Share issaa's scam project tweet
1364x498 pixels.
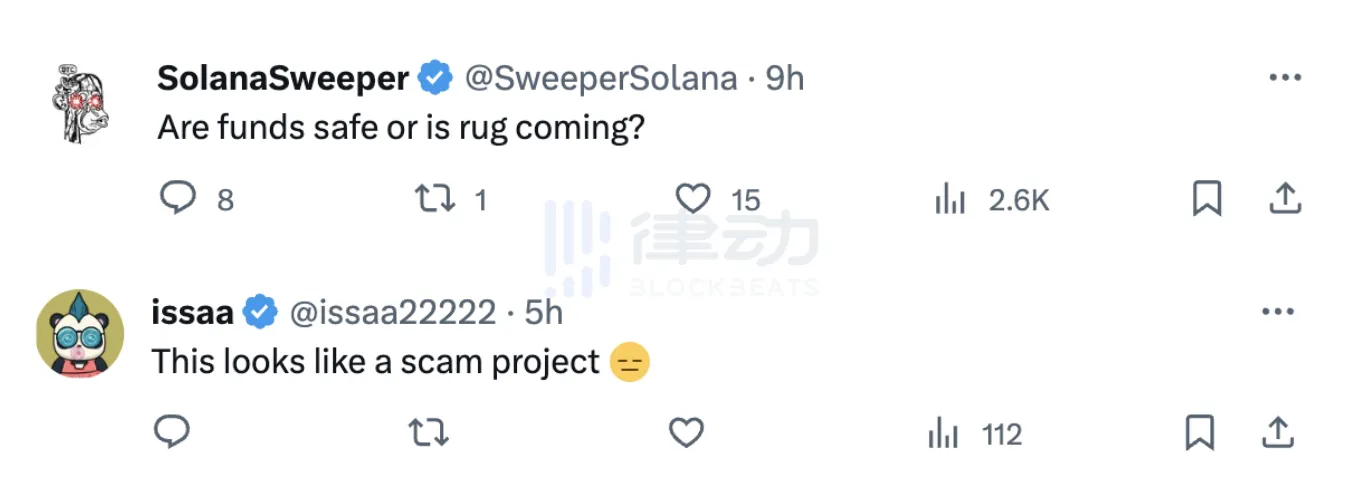[x=1276, y=433]
